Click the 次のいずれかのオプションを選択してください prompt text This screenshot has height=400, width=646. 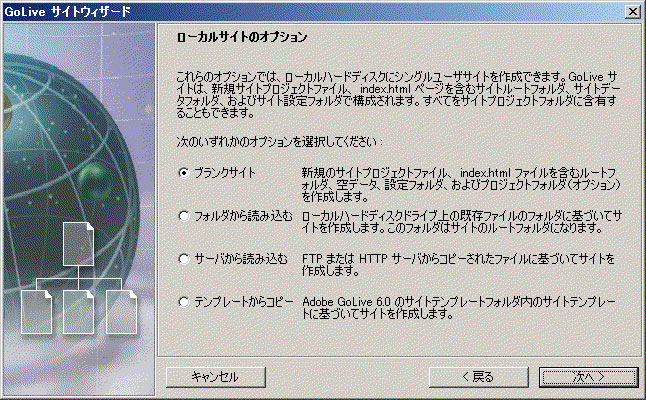(x=273, y=142)
